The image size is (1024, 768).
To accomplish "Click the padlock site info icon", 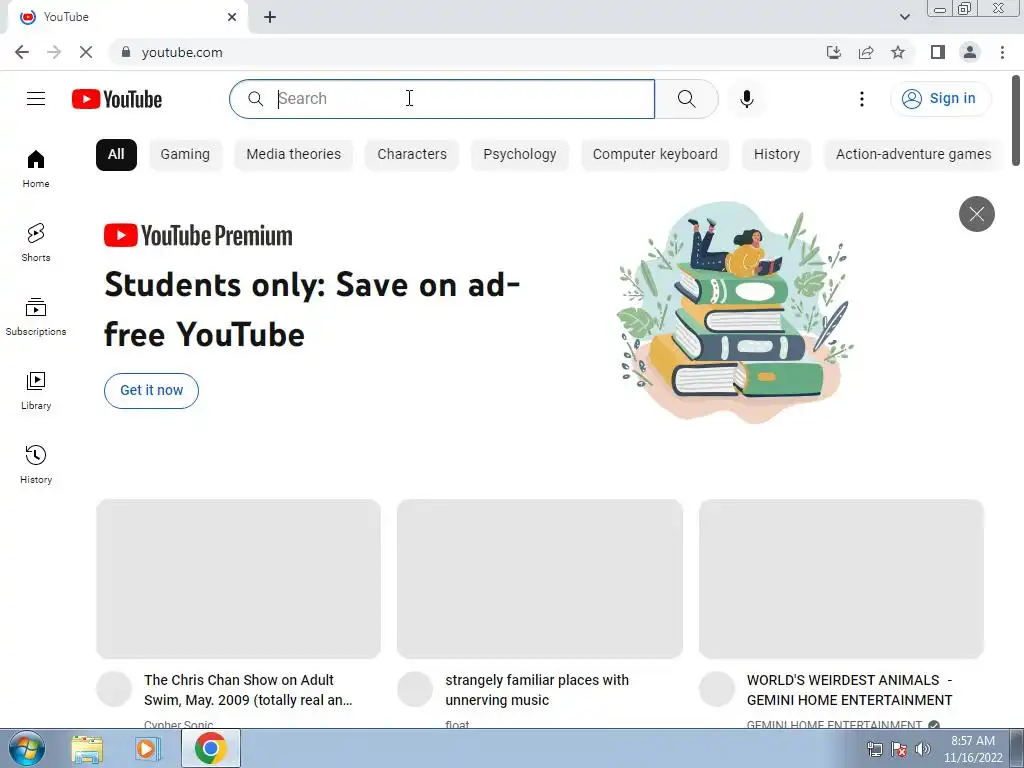I will (127, 52).
